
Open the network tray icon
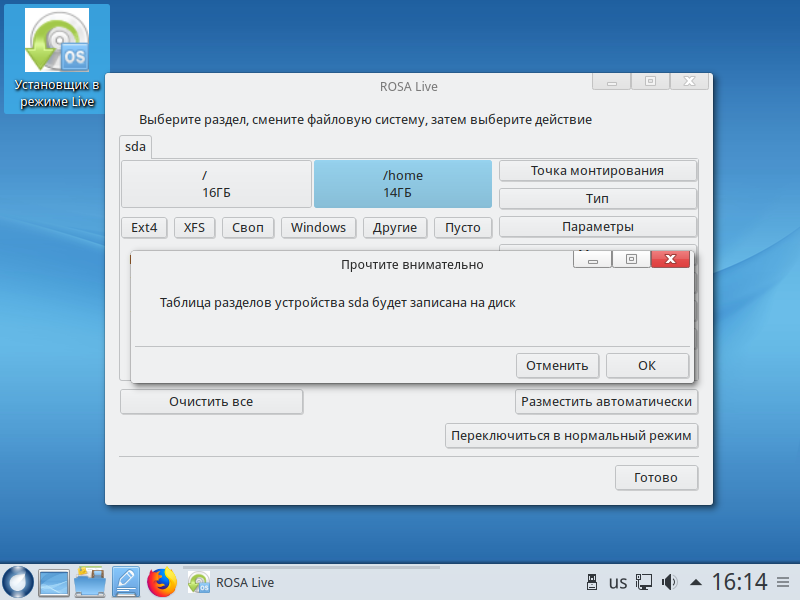[645, 582]
